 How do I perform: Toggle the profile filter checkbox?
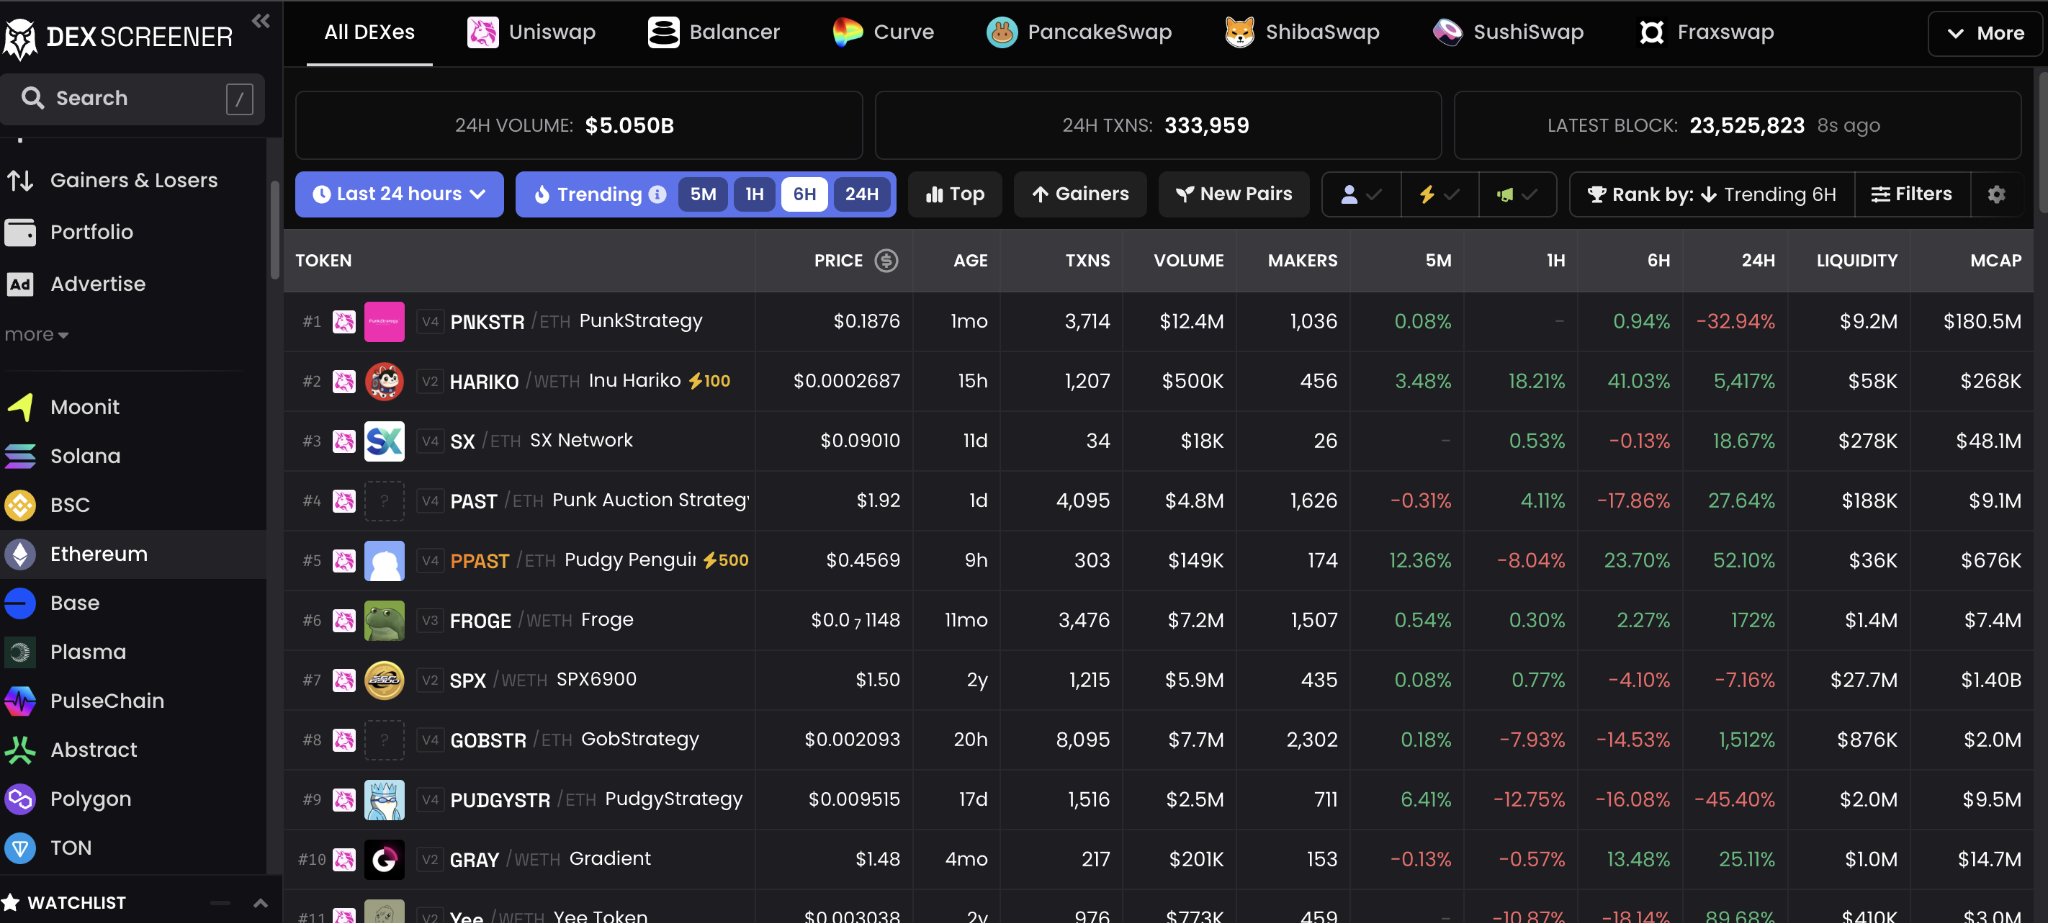(x=1361, y=194)
